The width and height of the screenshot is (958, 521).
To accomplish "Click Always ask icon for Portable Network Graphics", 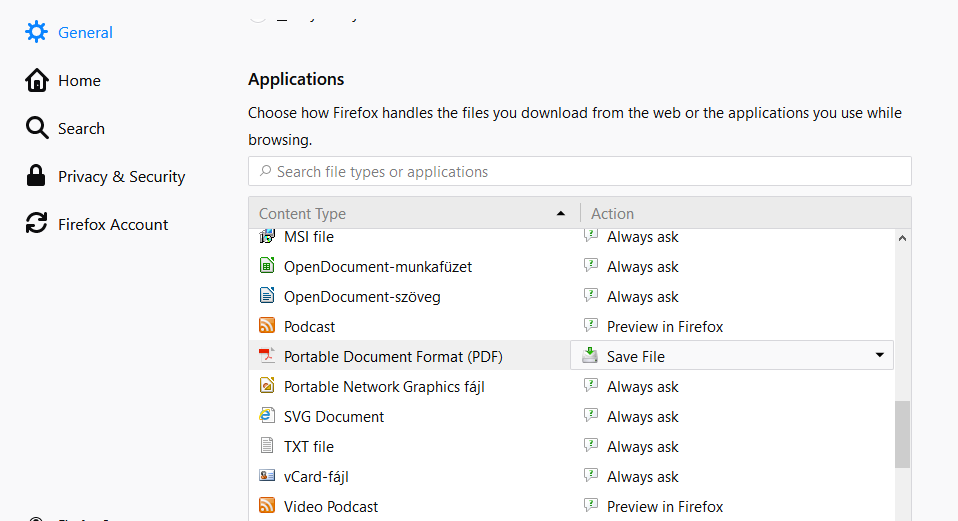I will 591,385.
